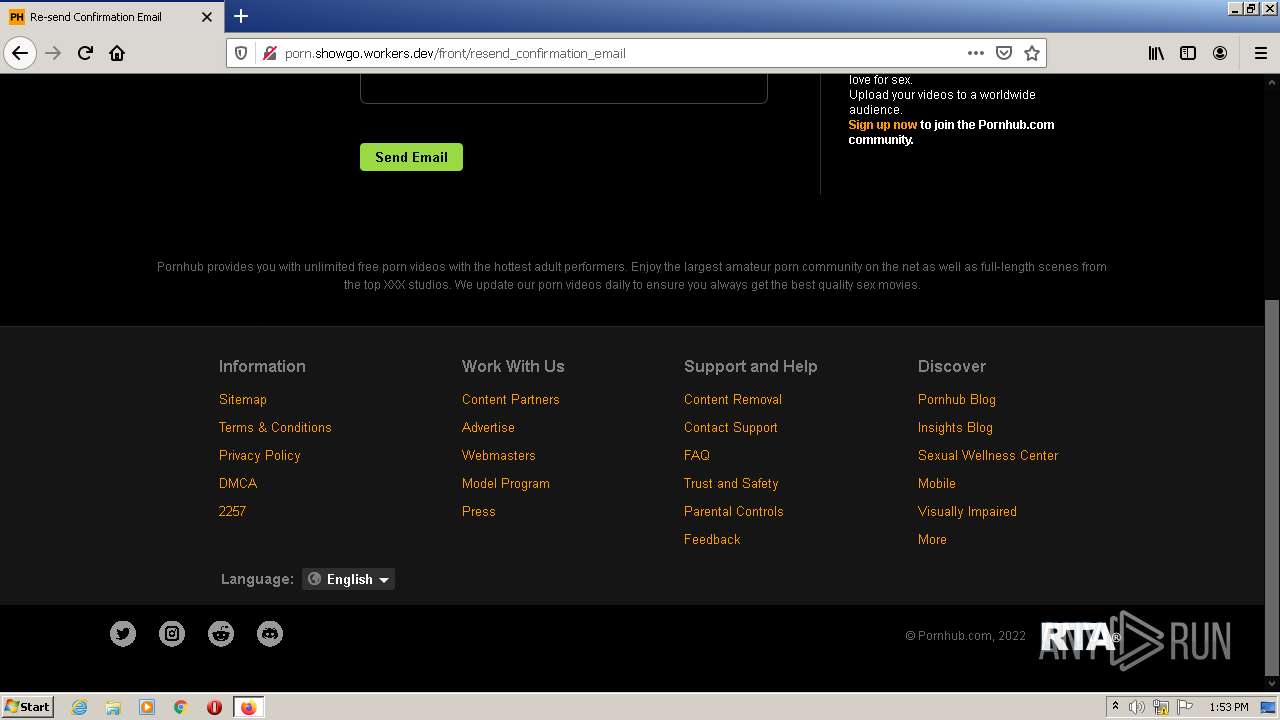
Task: Open the Trust and Safety link
Action: click(731, 483)
